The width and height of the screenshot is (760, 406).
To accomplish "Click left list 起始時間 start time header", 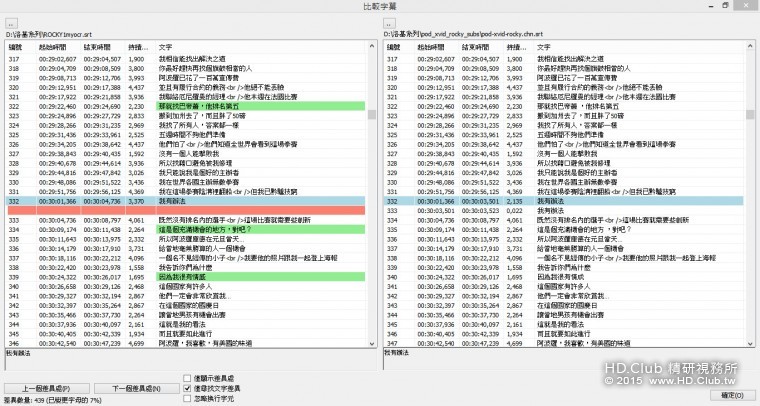I will coord(58,47).
